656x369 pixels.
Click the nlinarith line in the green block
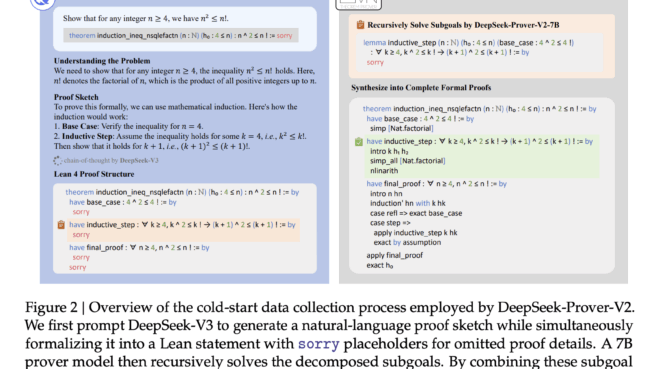click(384, 171)
